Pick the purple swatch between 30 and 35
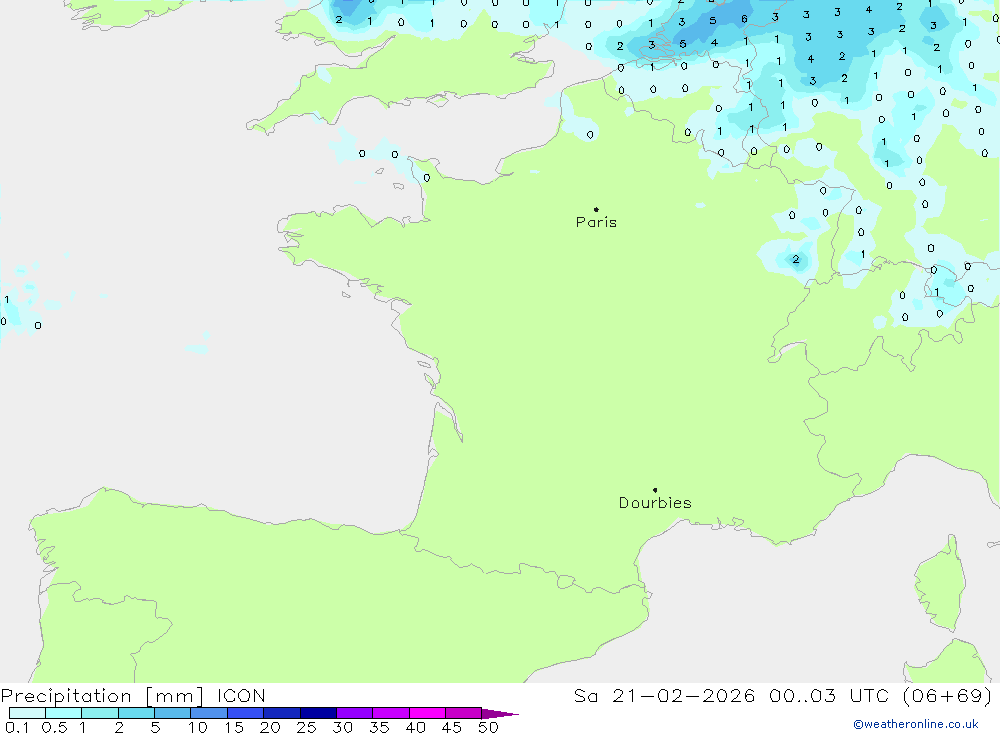This screenshot has width=1000, height=733. 355,713
